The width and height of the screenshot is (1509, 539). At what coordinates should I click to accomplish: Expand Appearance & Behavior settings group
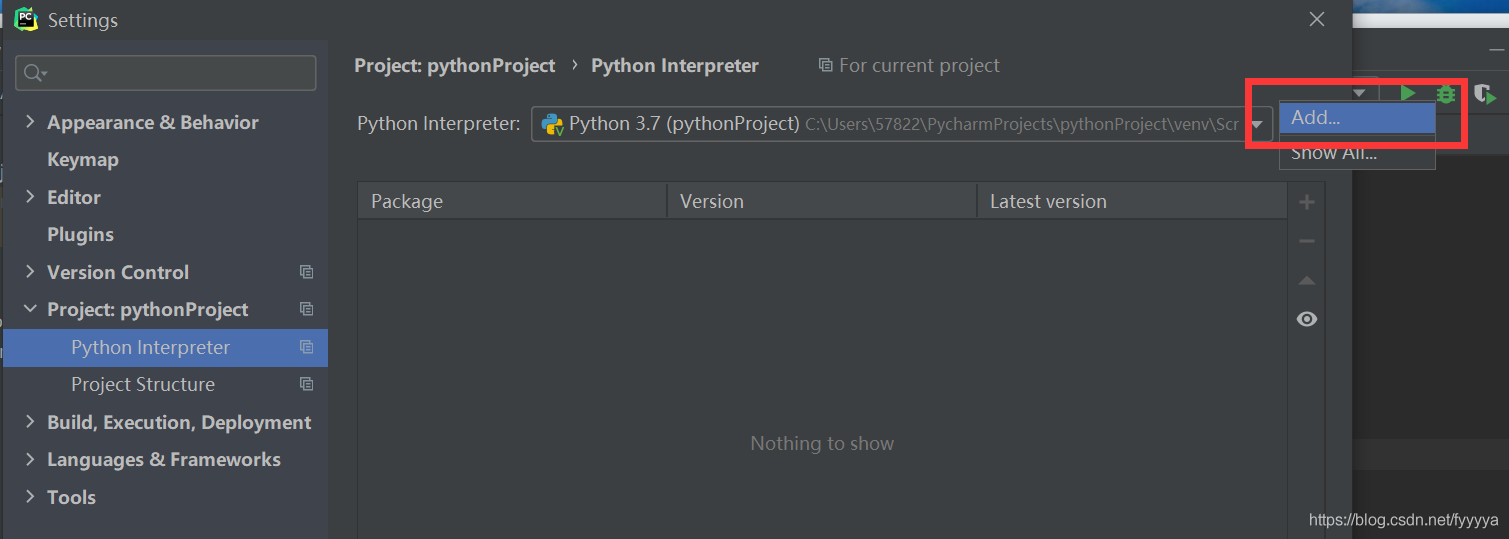(29, 122)
